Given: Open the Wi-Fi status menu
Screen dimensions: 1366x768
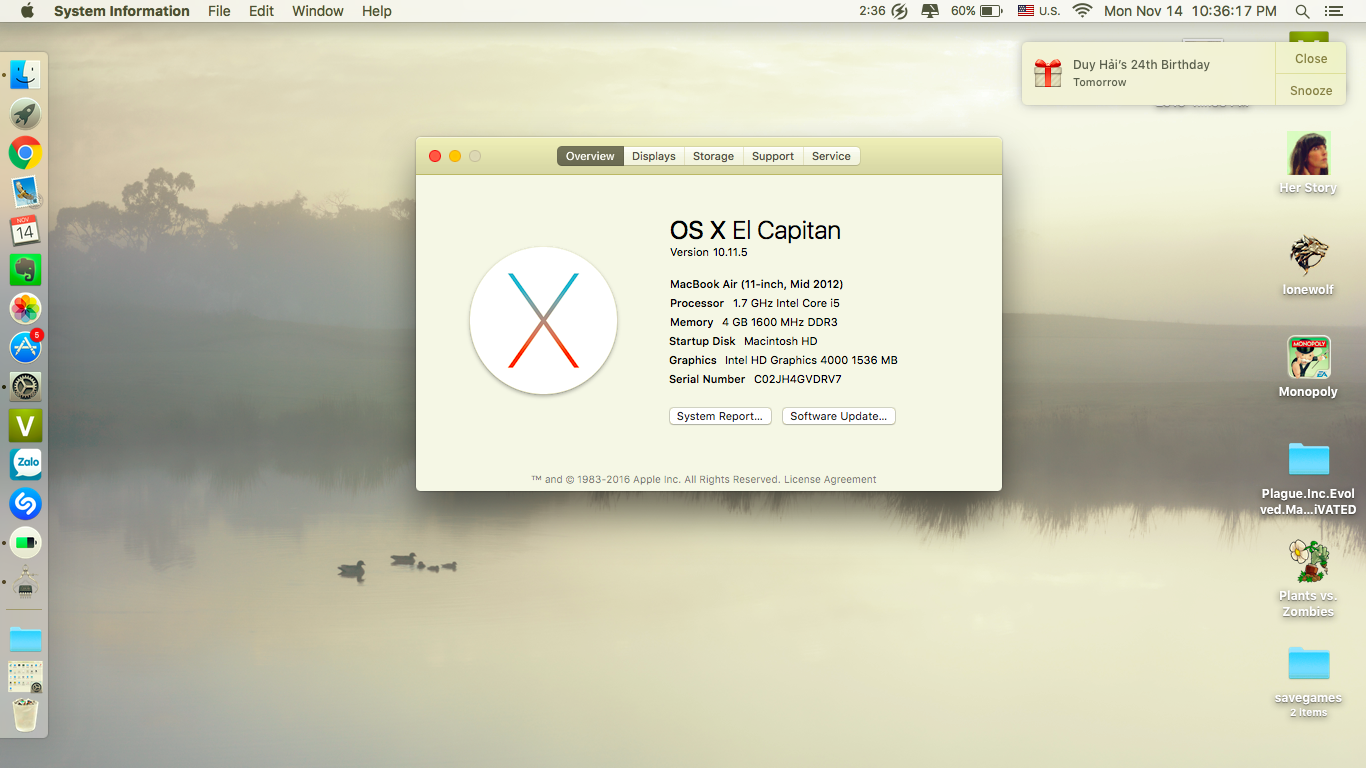Looking at the screenshot, I should pyautogui.click(x=1082, y=11).
